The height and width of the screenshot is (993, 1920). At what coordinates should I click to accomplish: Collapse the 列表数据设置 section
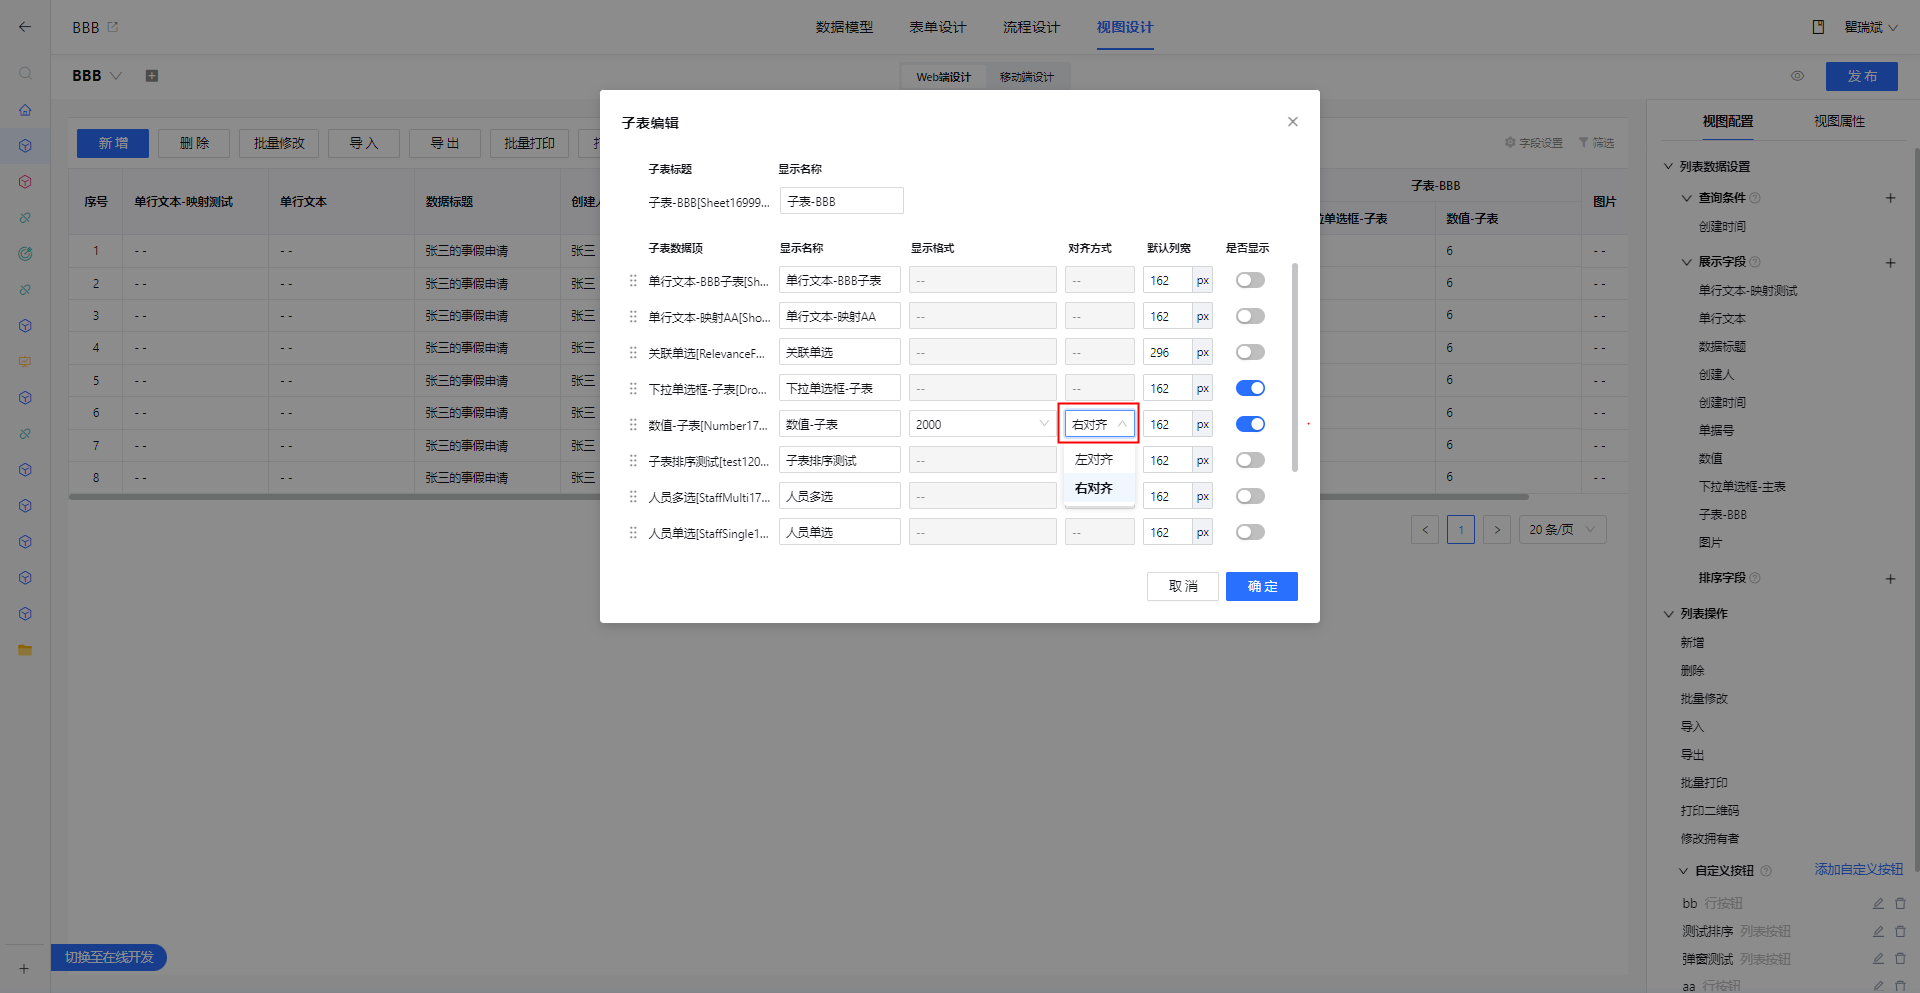[1668, 167]
